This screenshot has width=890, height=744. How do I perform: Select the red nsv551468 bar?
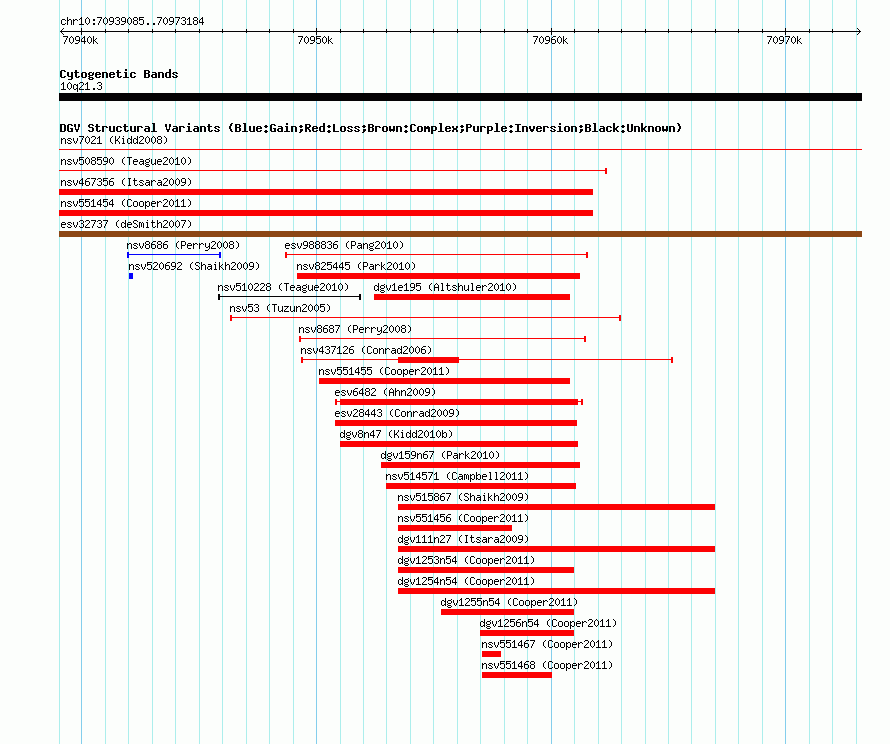(517, 675)
